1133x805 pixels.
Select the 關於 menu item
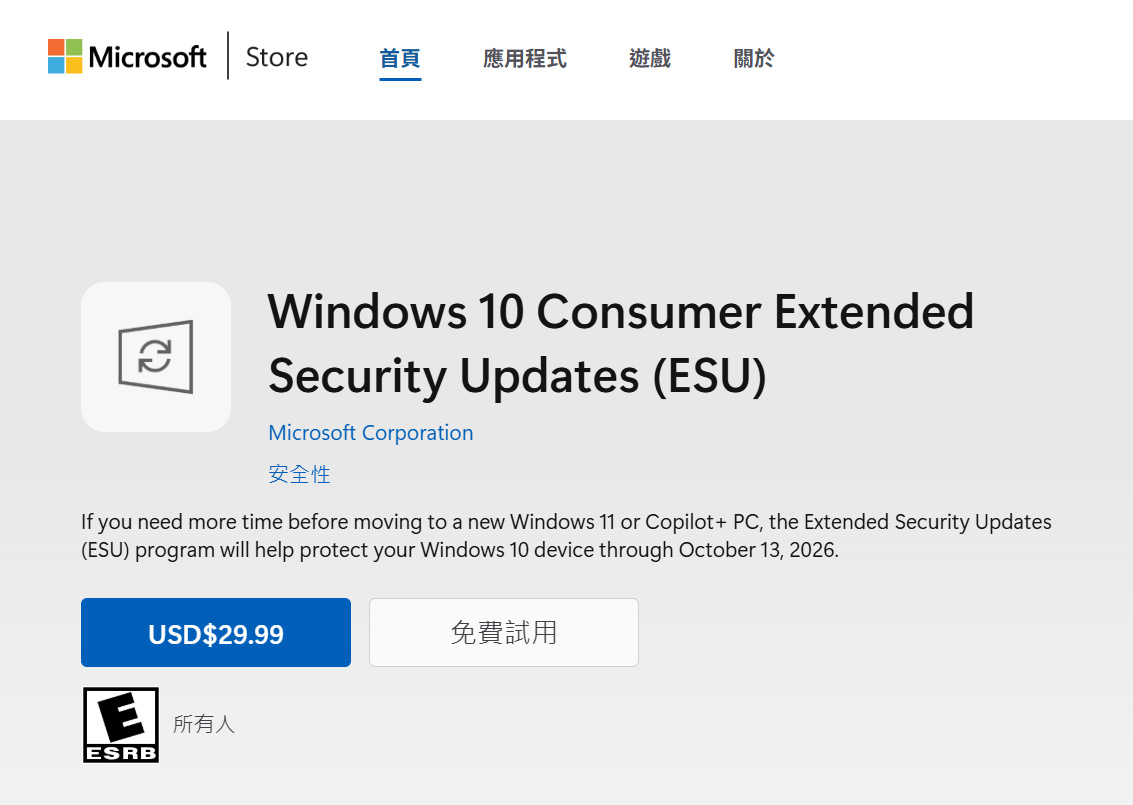point(753,58)
